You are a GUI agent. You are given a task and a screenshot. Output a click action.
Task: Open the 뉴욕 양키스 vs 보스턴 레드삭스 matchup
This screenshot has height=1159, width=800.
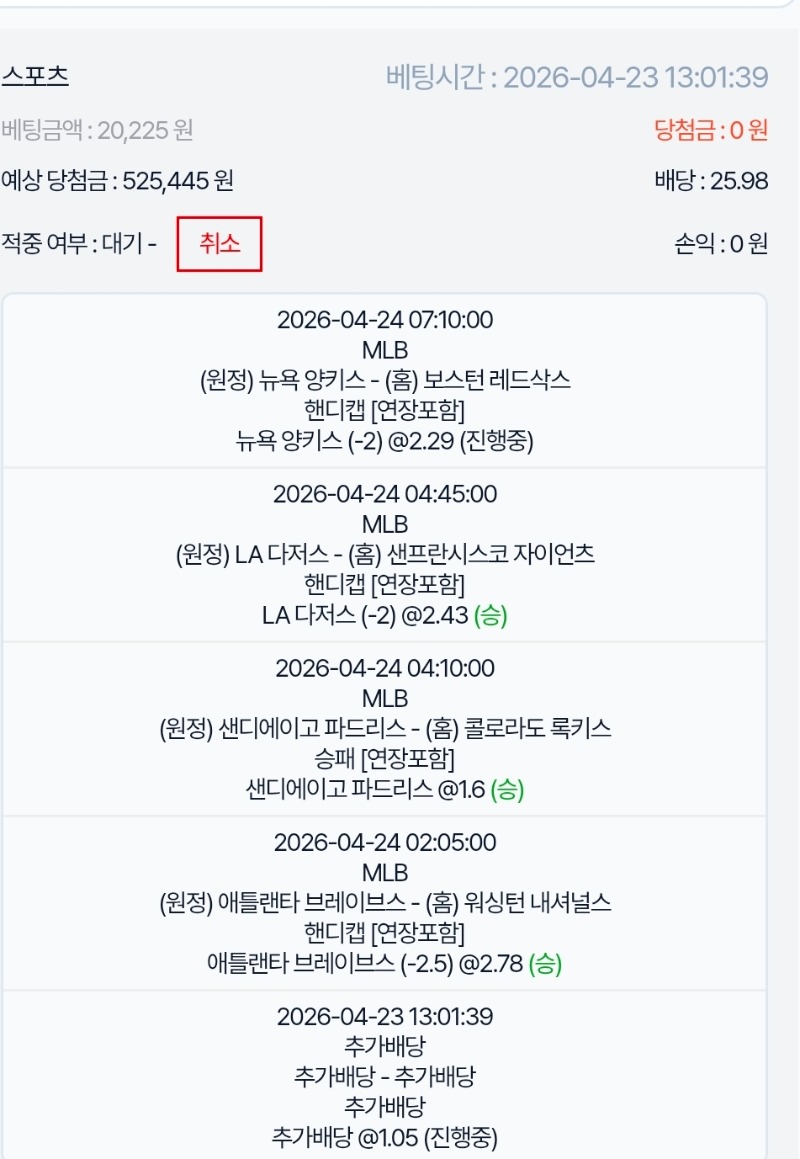[x=385, y=381]
